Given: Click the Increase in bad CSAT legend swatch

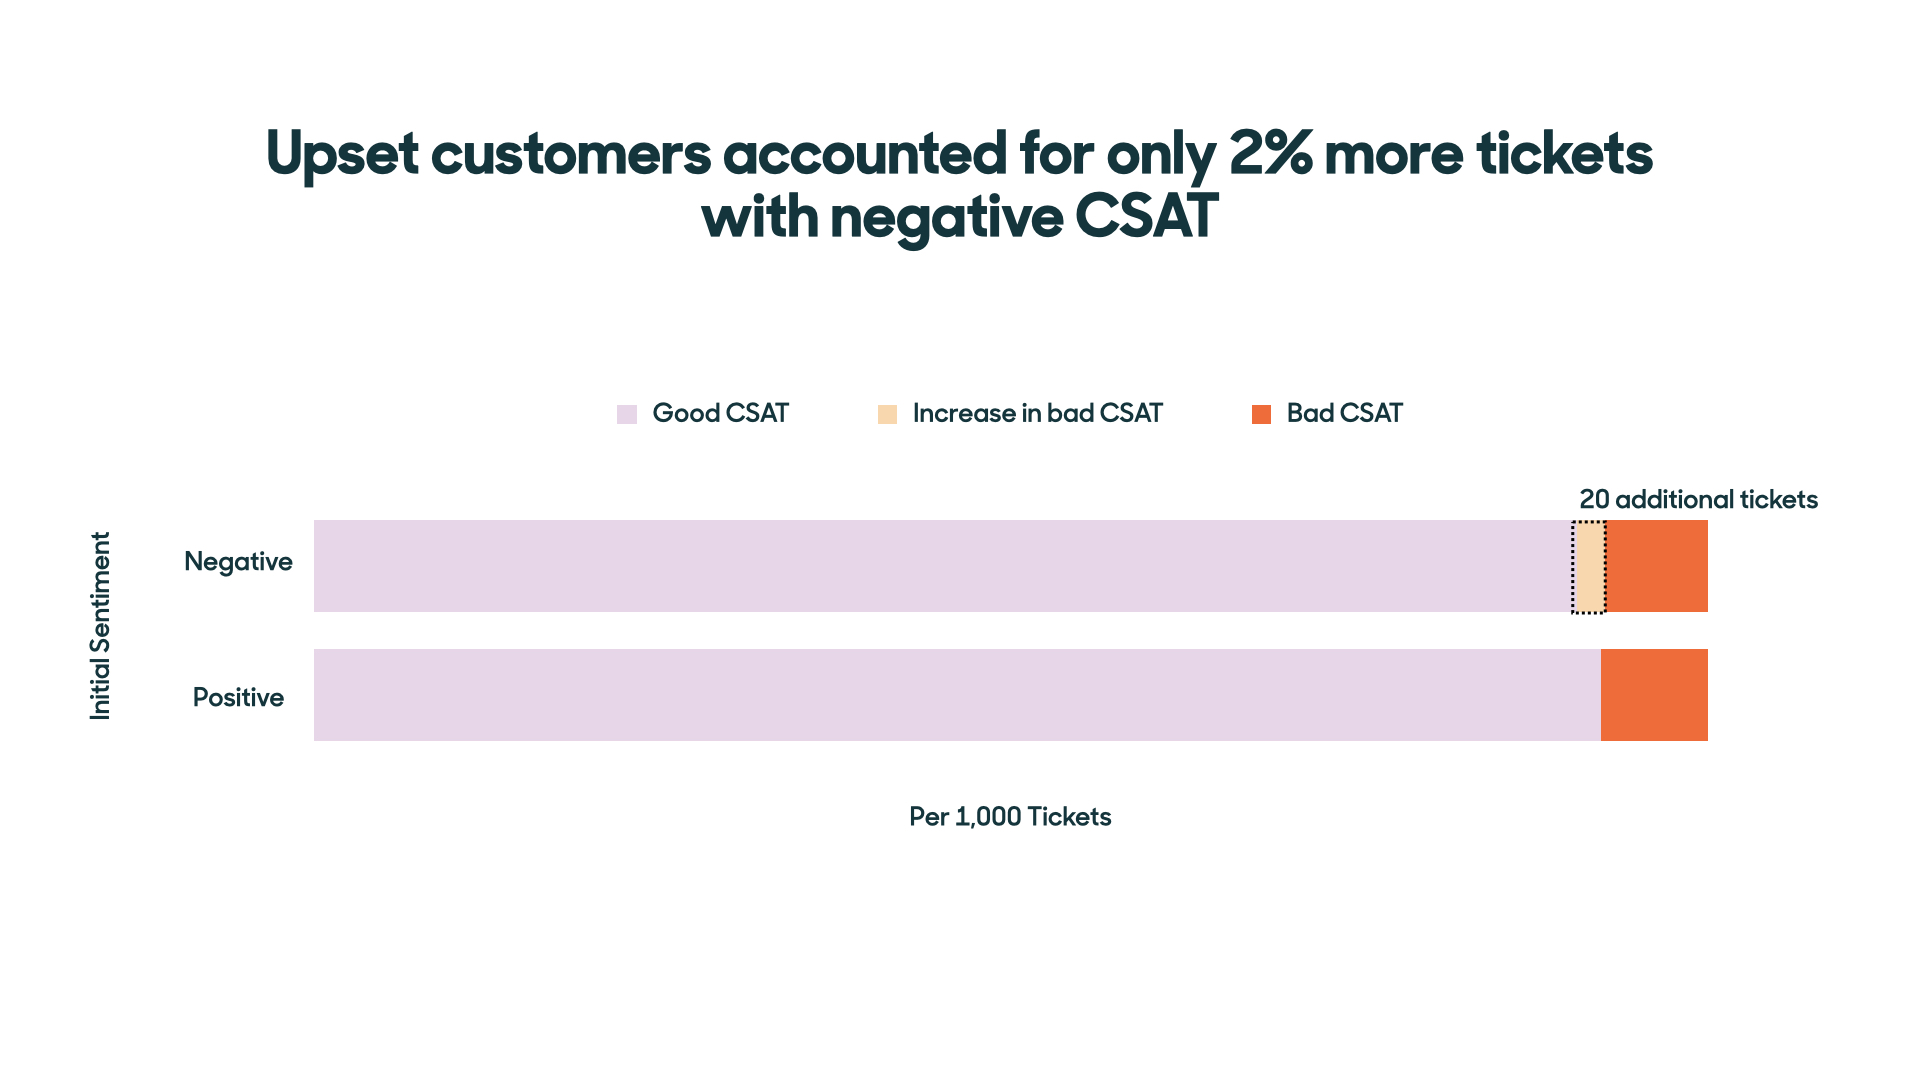Looking at the screenshot, I should 887,414.
